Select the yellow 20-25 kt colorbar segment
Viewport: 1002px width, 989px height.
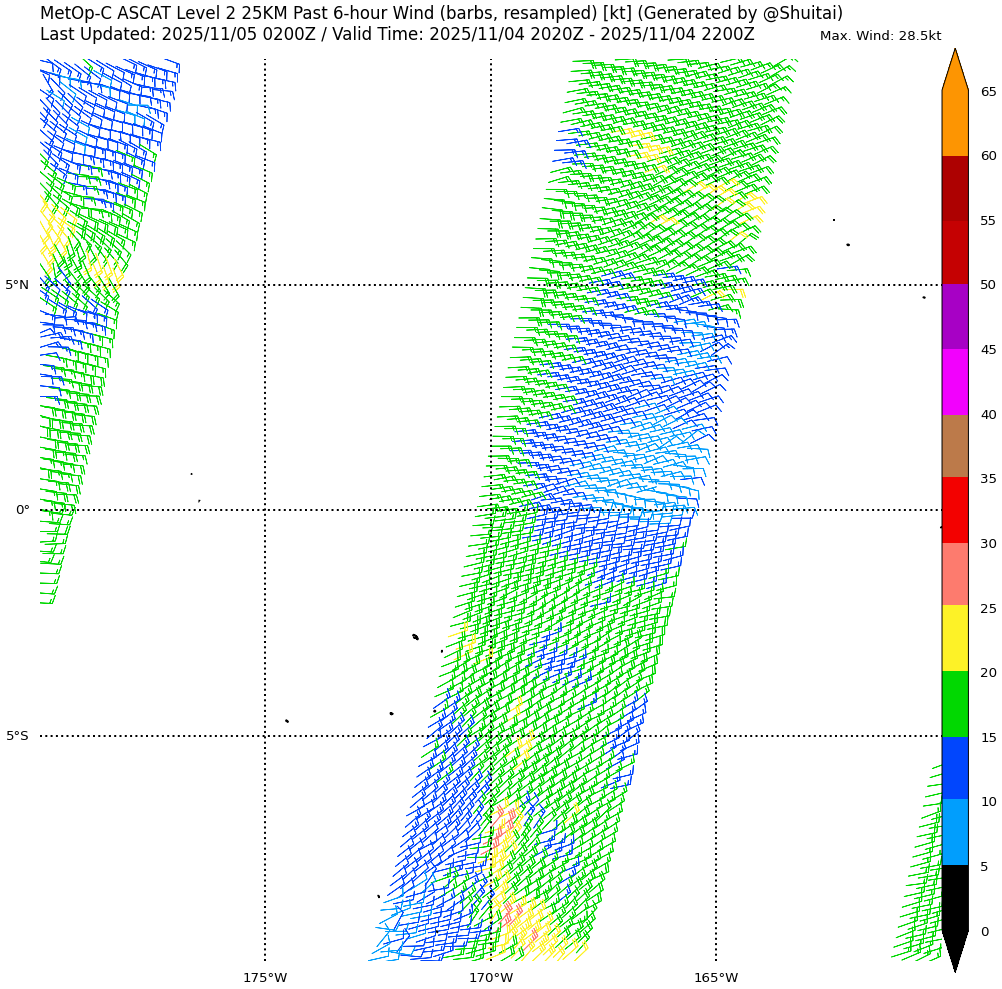(955, 638)
